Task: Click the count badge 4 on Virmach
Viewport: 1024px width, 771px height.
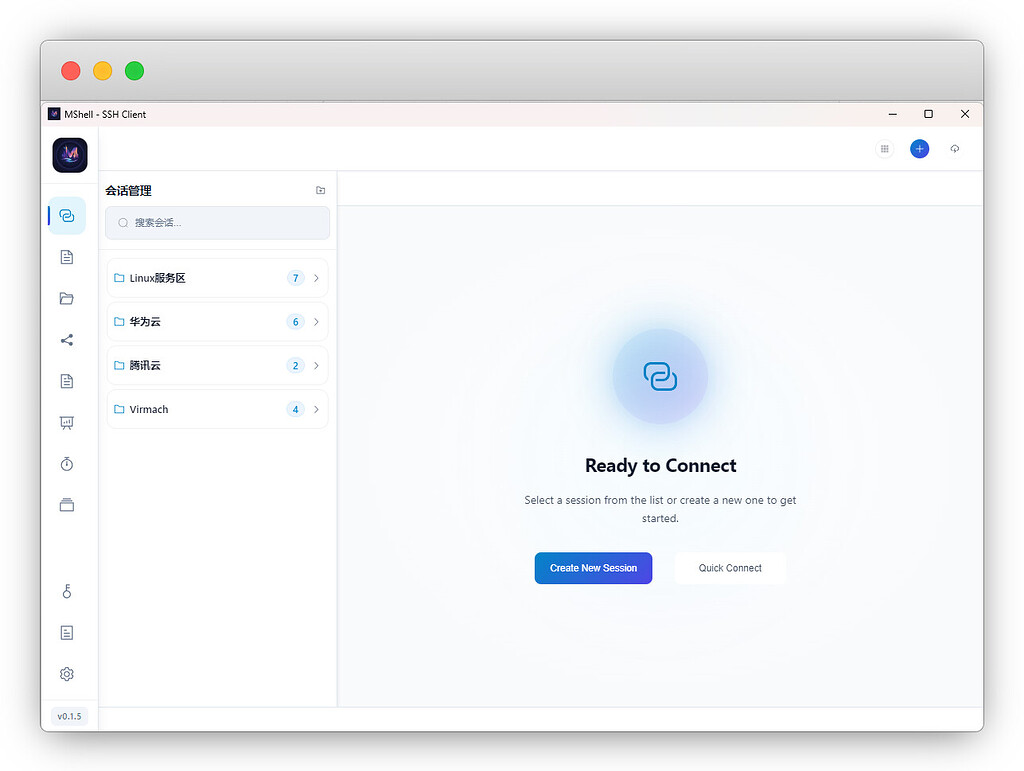Action: [x=295, y=409]
